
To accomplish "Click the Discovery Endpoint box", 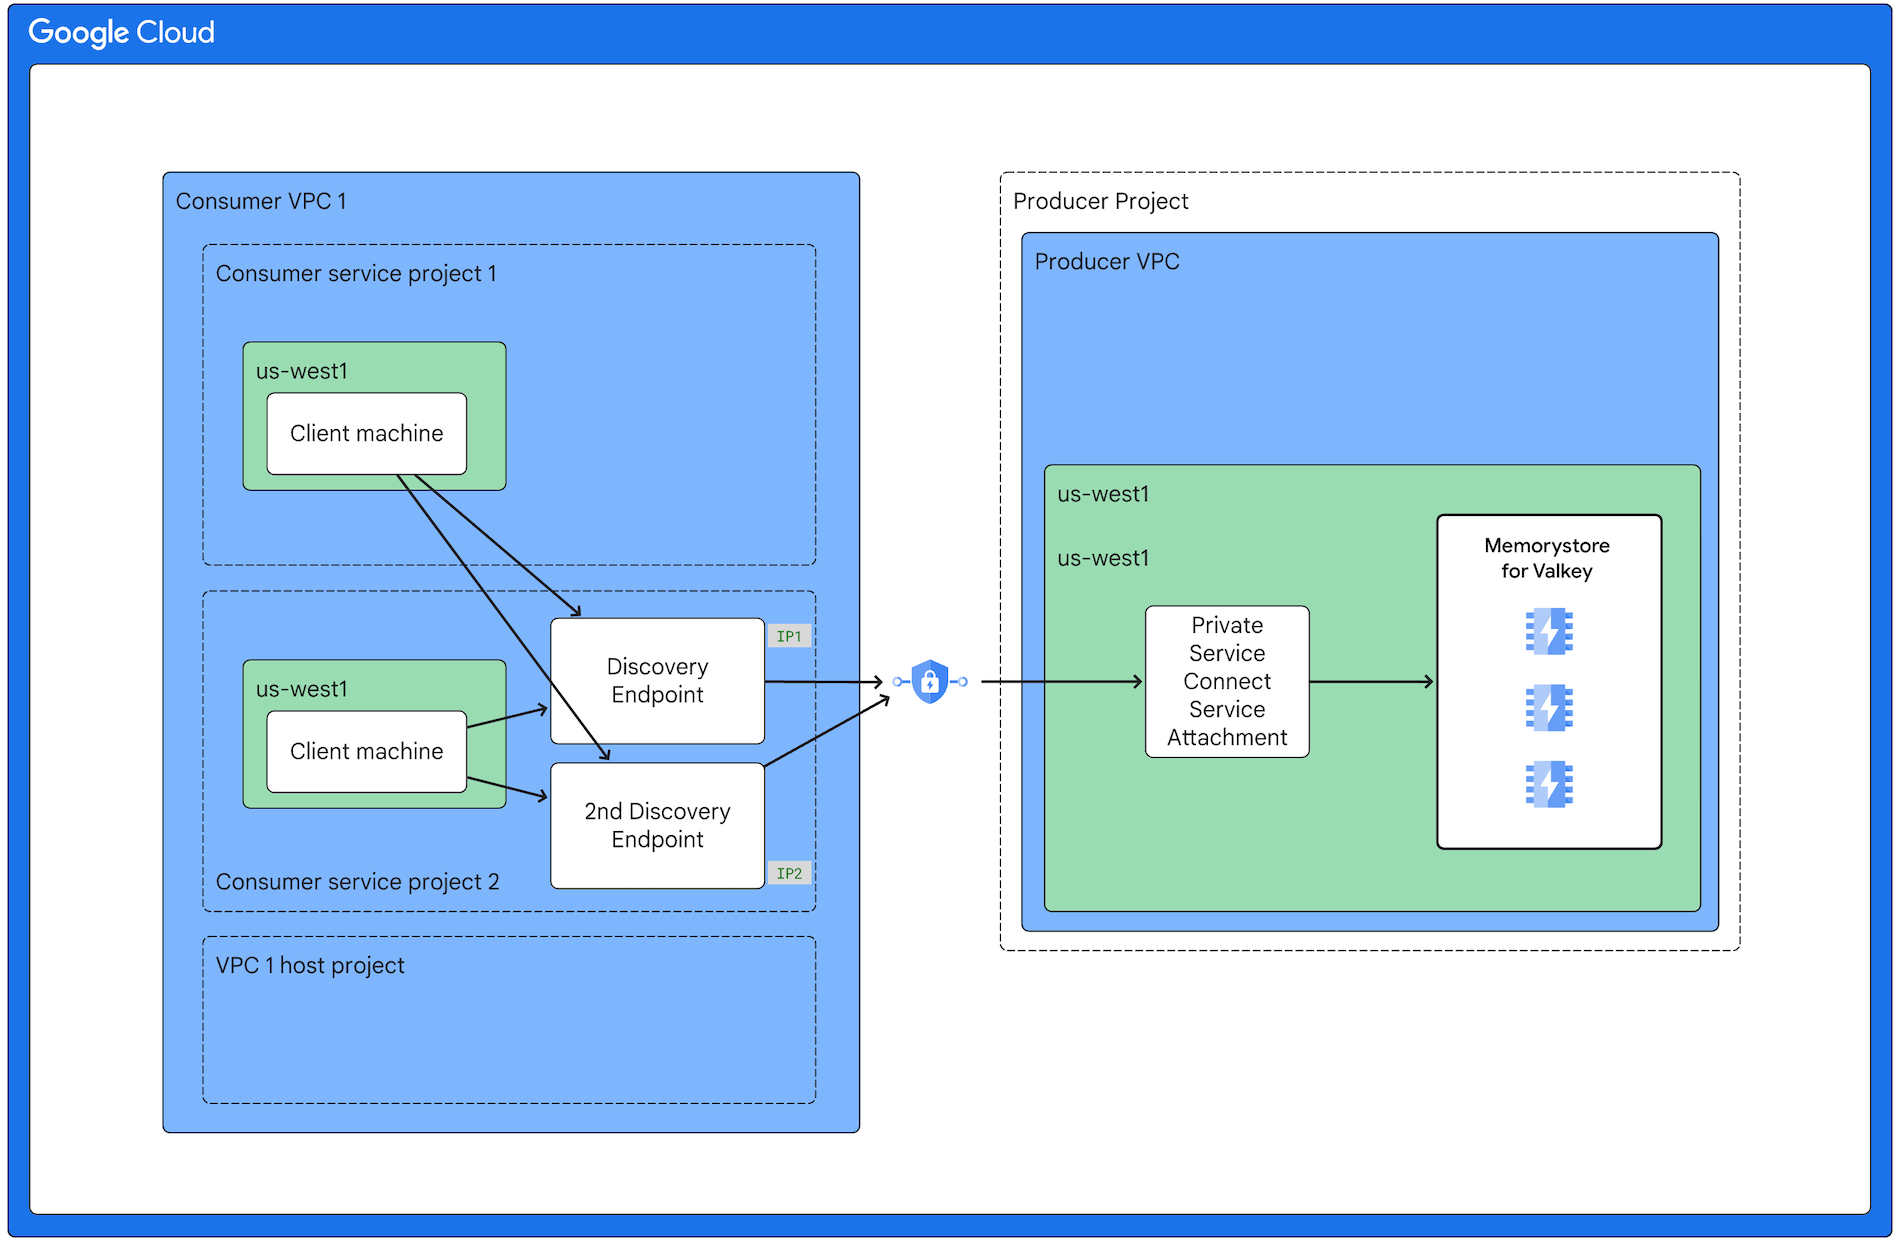I will 656,681.
